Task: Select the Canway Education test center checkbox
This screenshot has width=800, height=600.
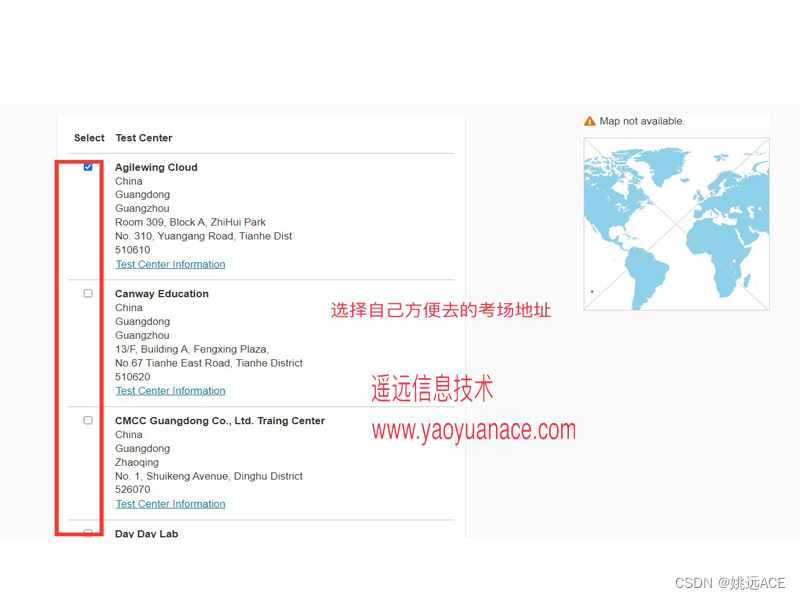Action: (88, 293)
